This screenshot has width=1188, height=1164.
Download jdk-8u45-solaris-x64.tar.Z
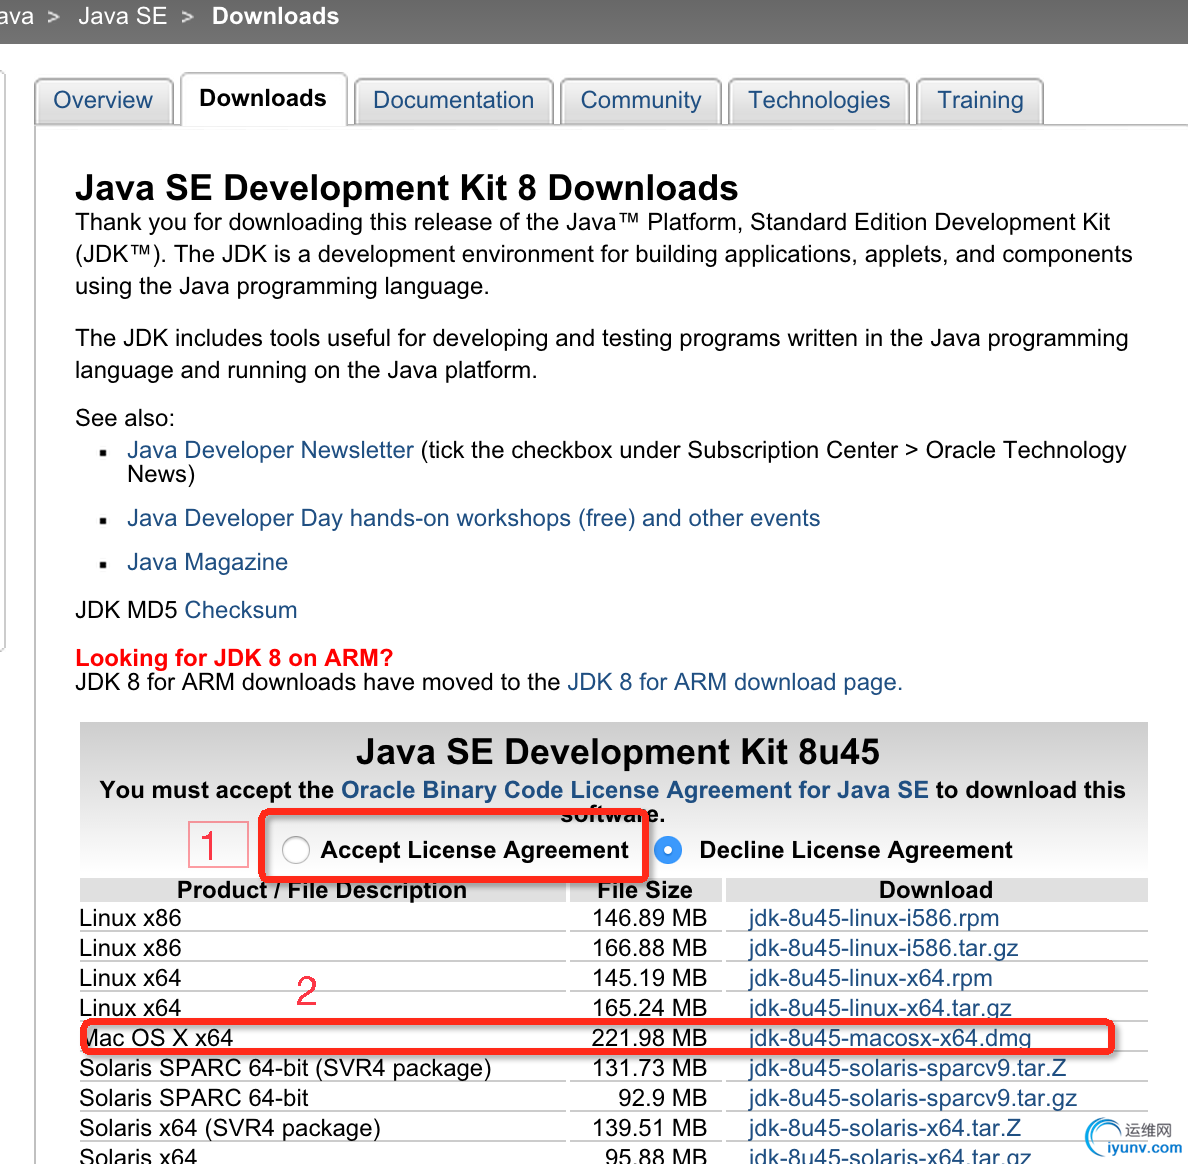[x=884, y=1128]
